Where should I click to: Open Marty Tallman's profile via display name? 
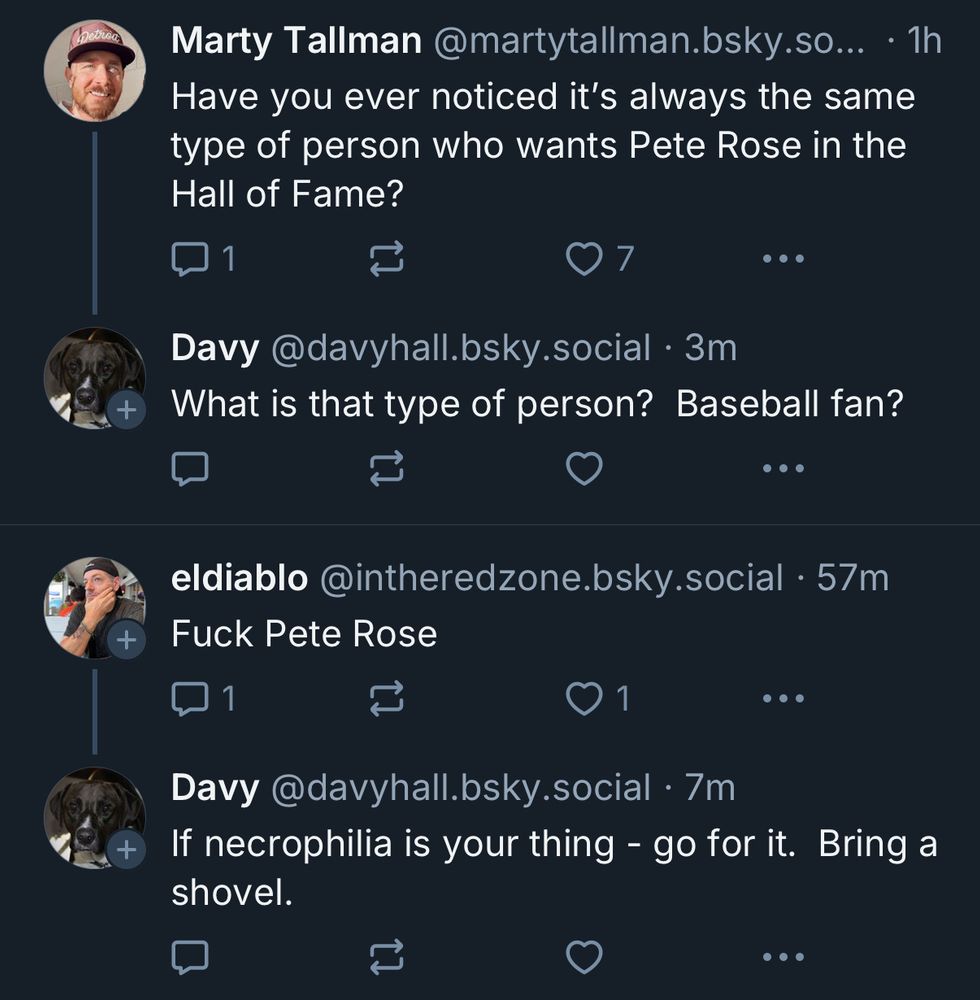(x=296, y=41)
